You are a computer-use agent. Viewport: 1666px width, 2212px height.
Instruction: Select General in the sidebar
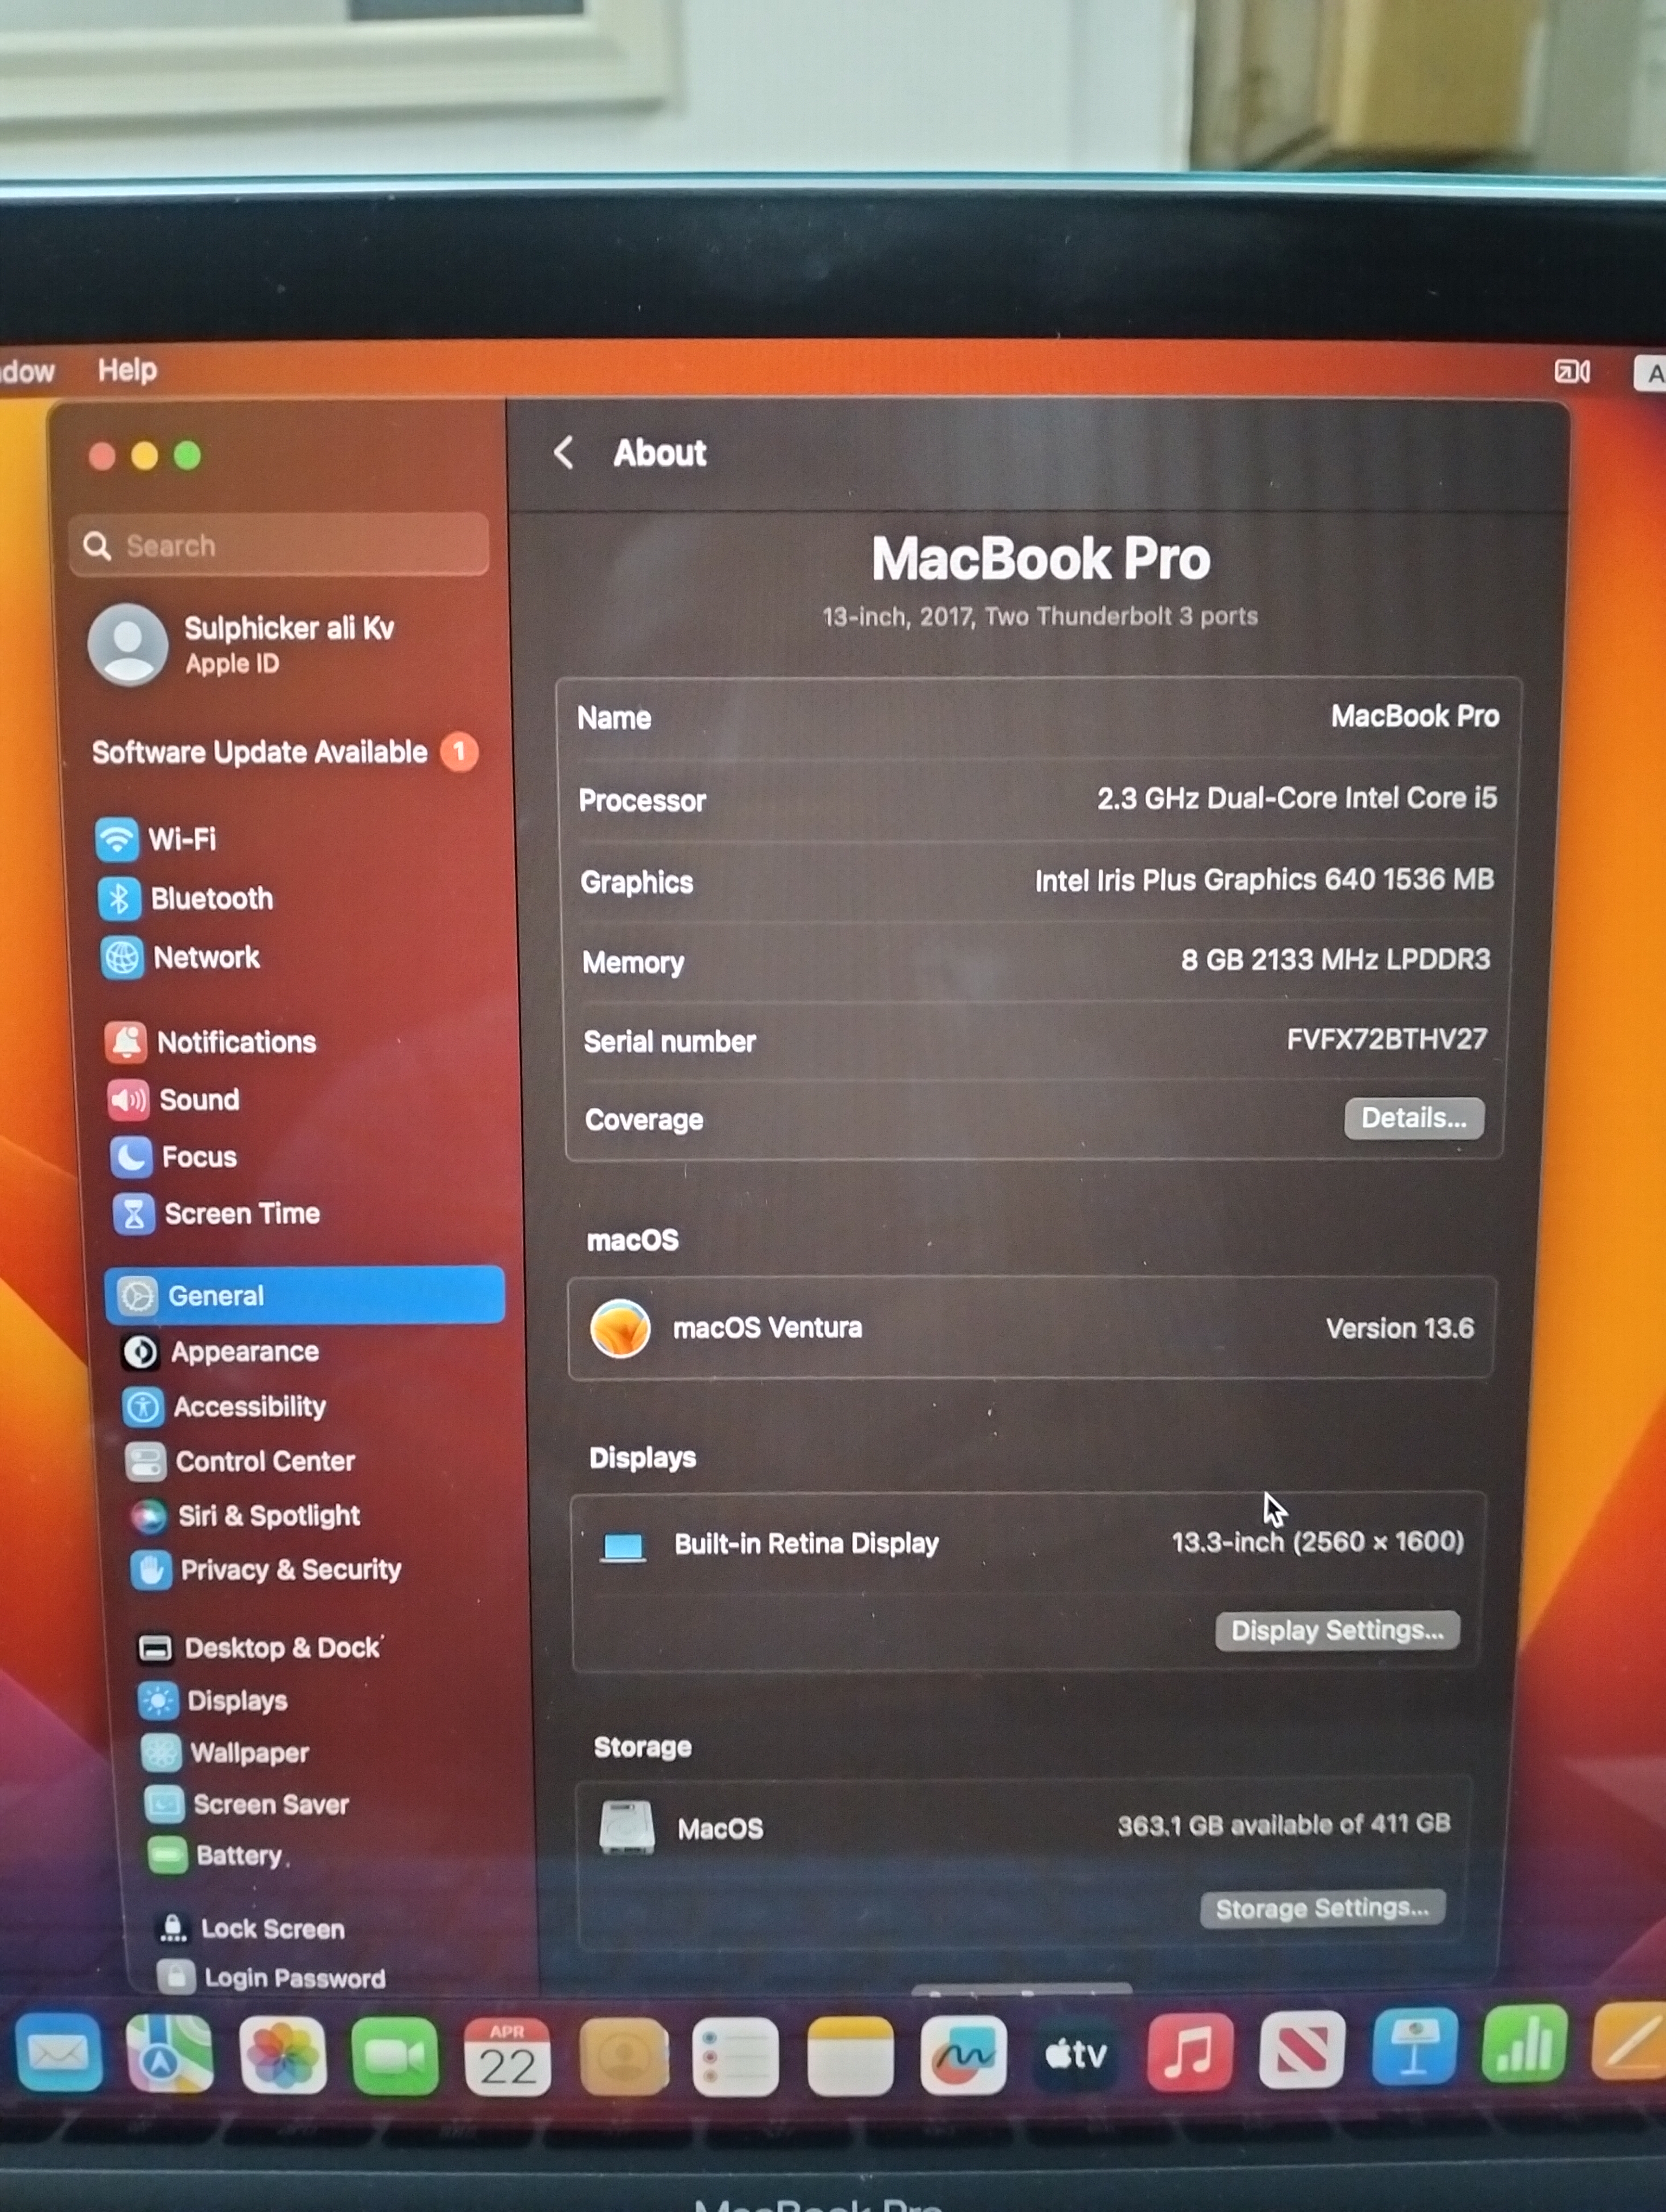(305, 1295)
